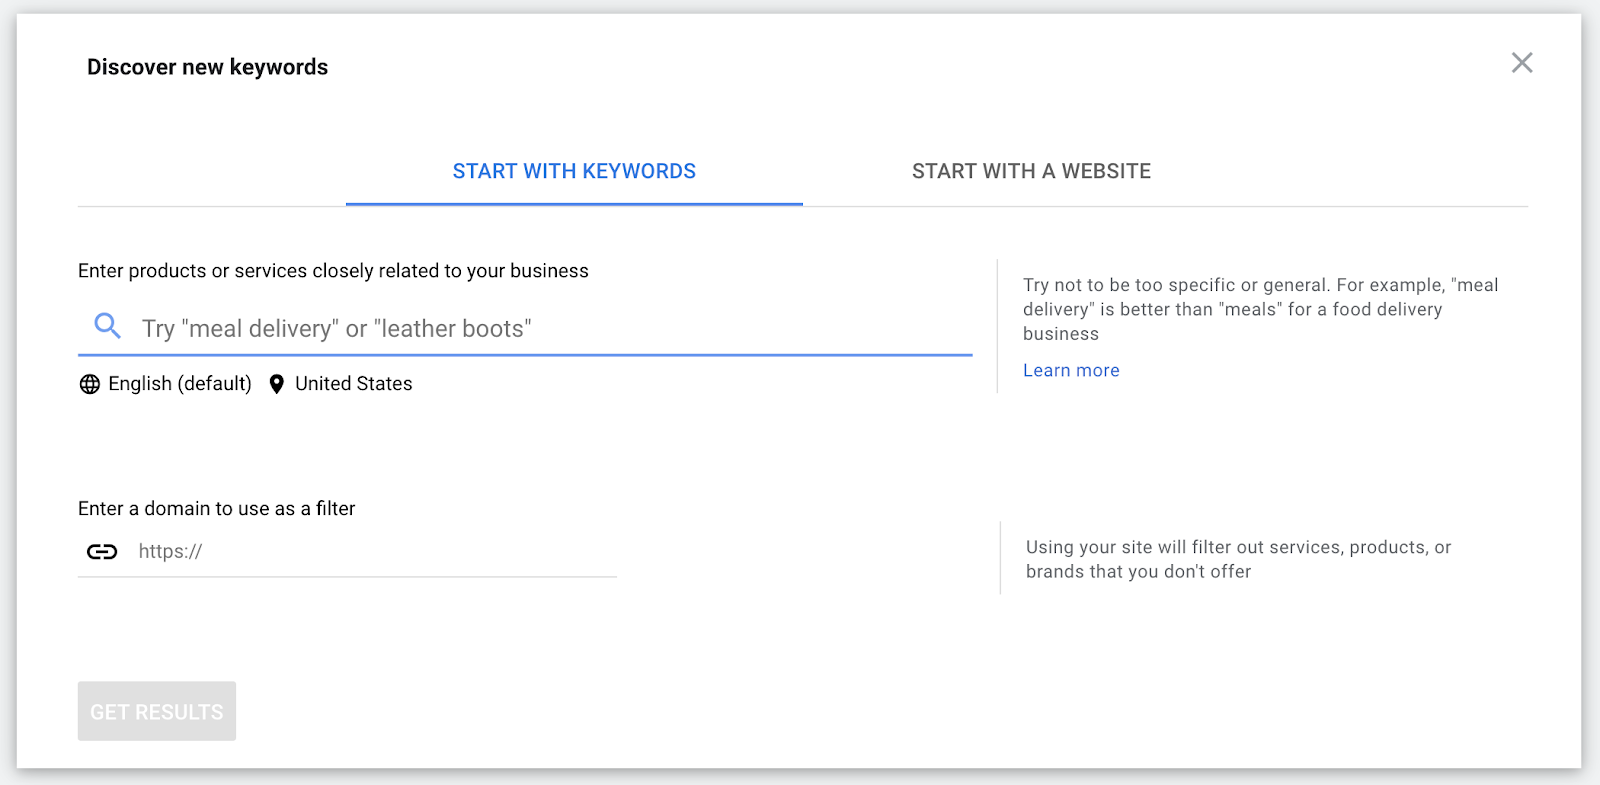
Task: Click the location pin icon
Action: pos(277,384)
